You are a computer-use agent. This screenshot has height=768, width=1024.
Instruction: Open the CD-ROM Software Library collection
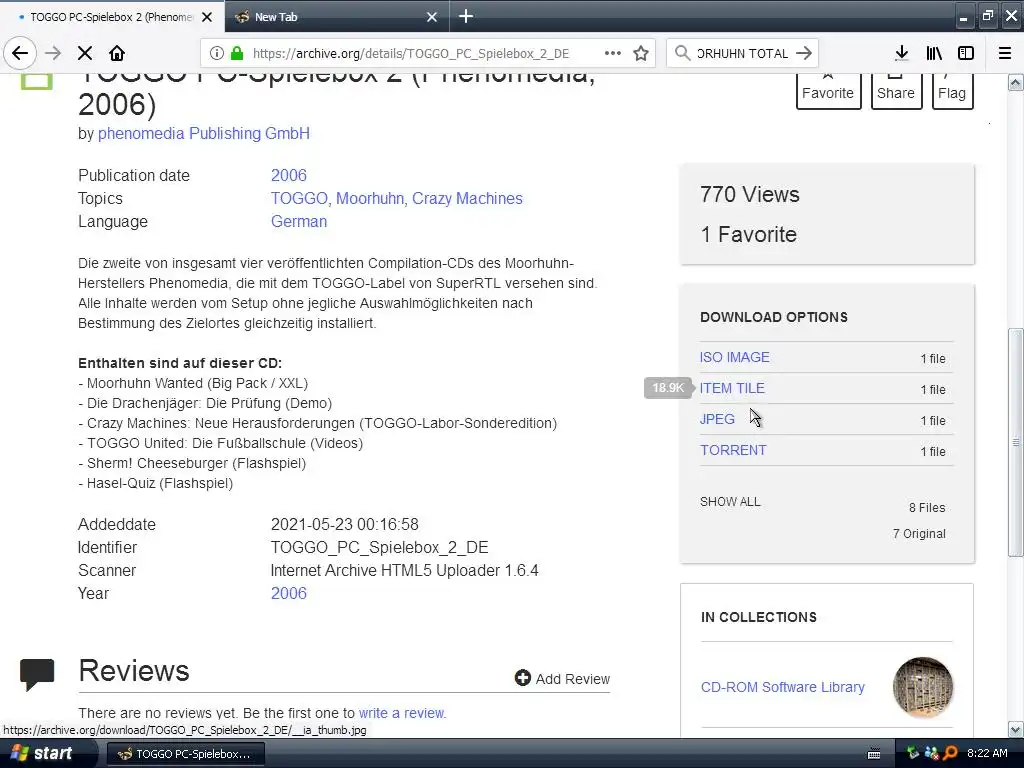tap(782, 687)
